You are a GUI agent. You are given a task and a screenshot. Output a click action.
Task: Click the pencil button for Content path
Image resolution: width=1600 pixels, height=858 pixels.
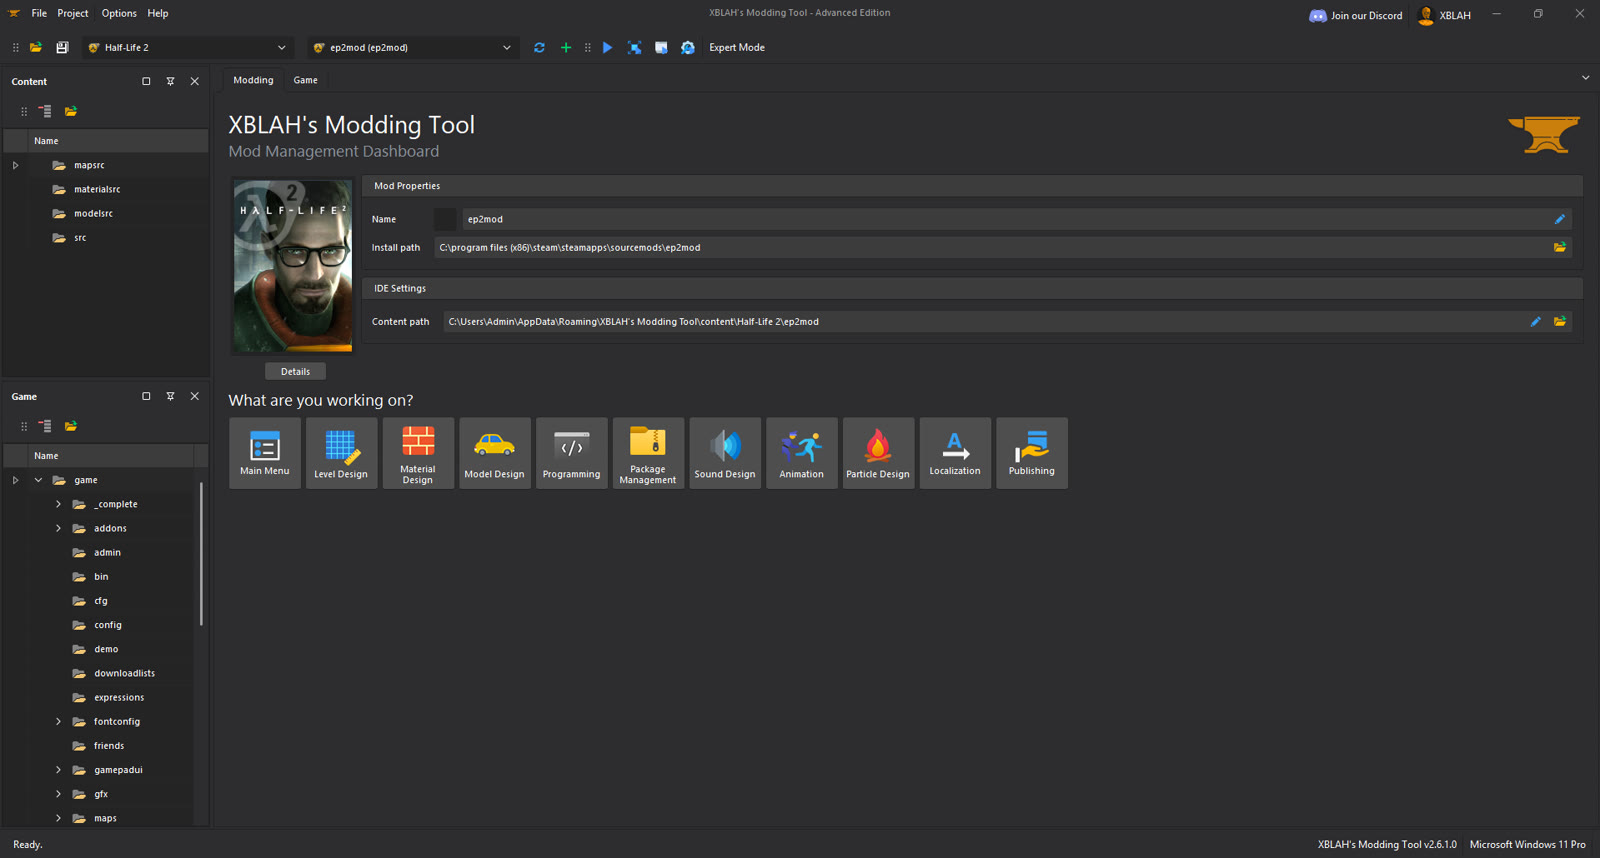[x=1536, y=321]
